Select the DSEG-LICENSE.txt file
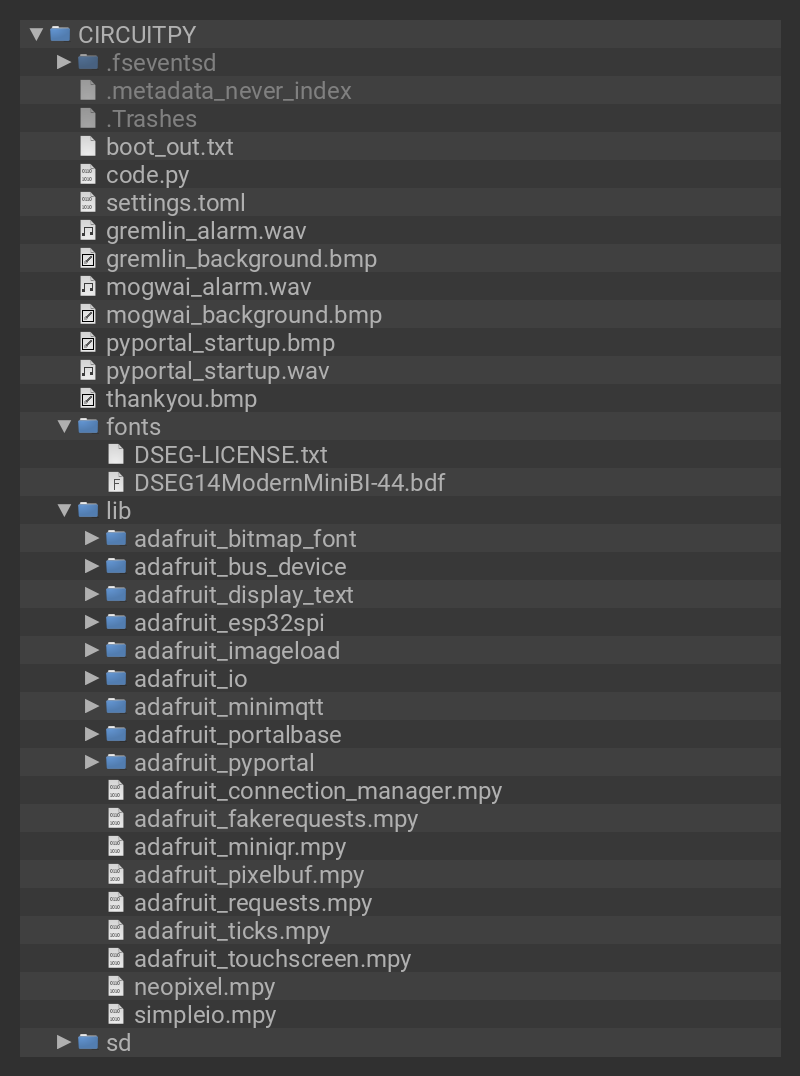800x1076 pixels. (x=230, y=455)
